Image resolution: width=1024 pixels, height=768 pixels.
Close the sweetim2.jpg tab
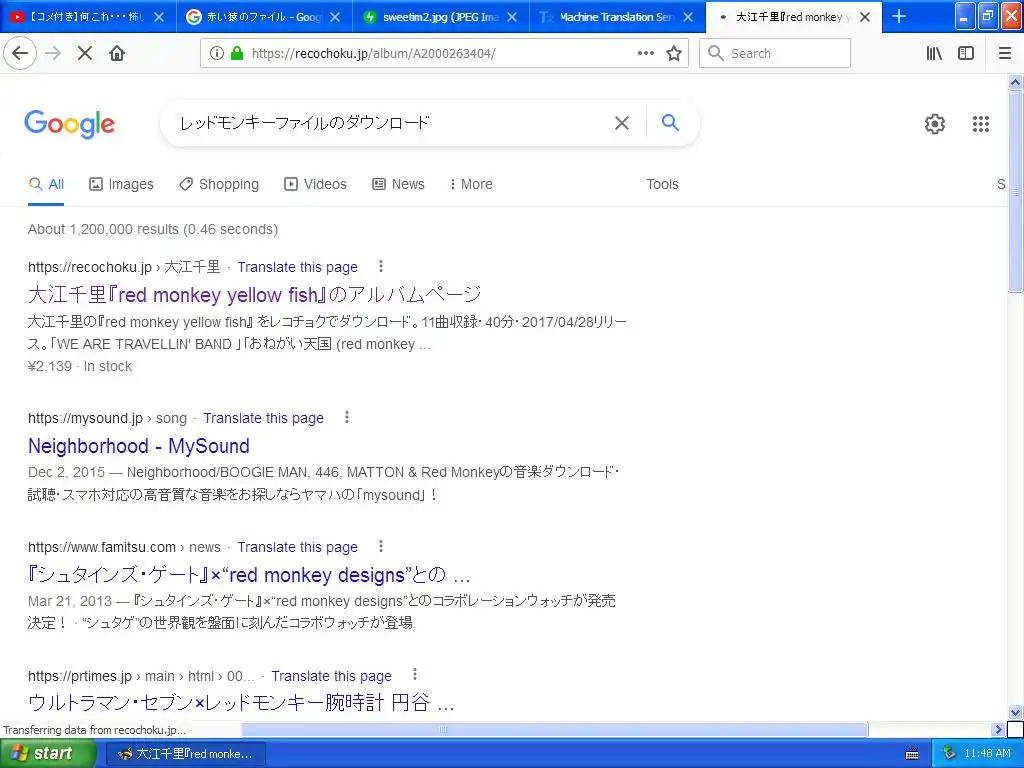click(x=512, y=17)
